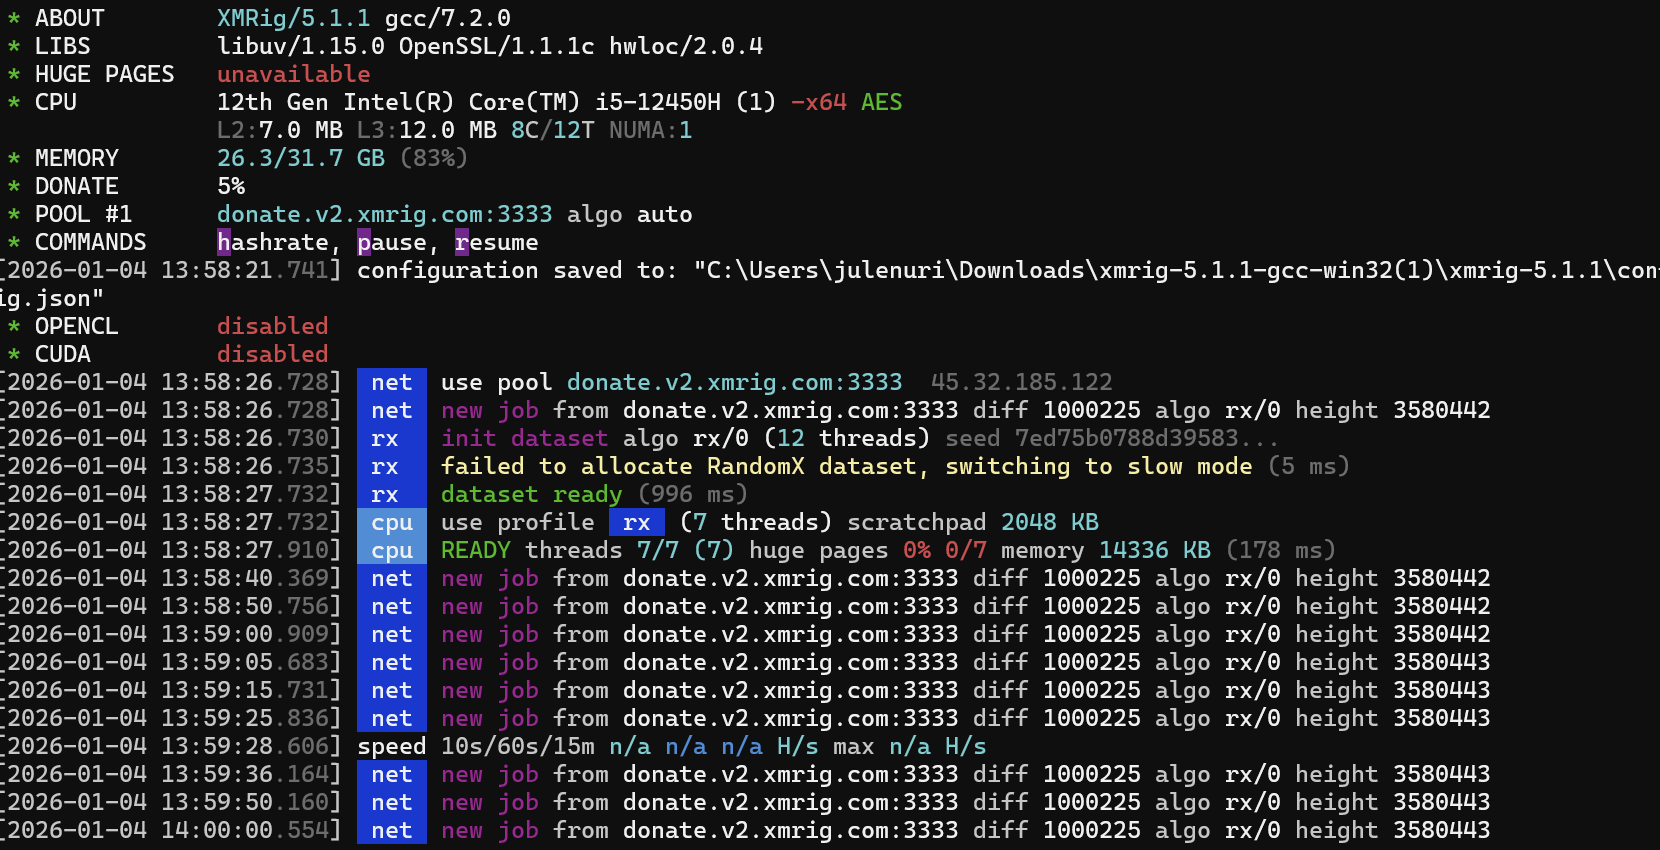Click the highlighted p in pause command
This screenshot has width=1660, height=850.
pyautogui.click(x=364, y=243)
